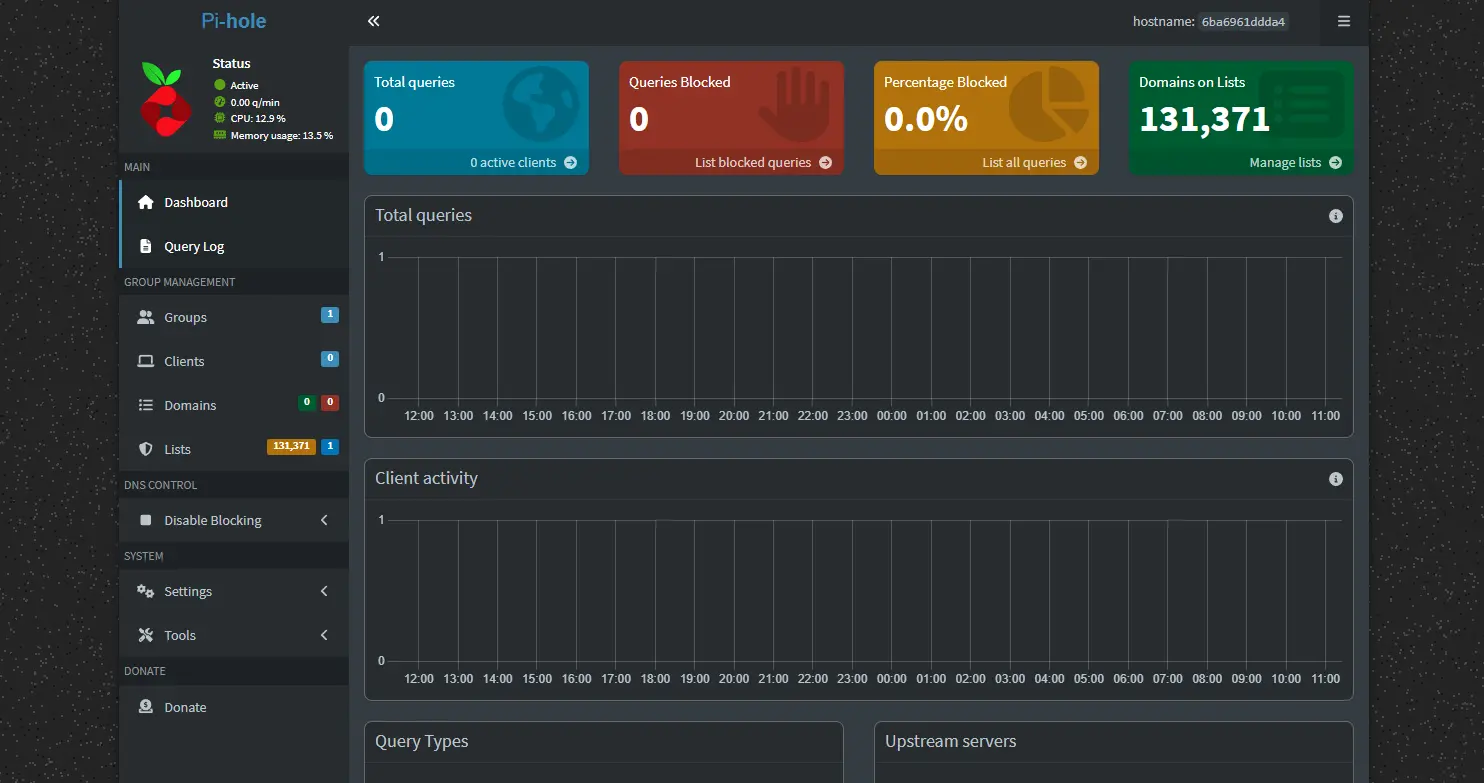Expand the Disable Blocking submenu
The width and height of the screenshot is (1484, 783).
point(324,520)
